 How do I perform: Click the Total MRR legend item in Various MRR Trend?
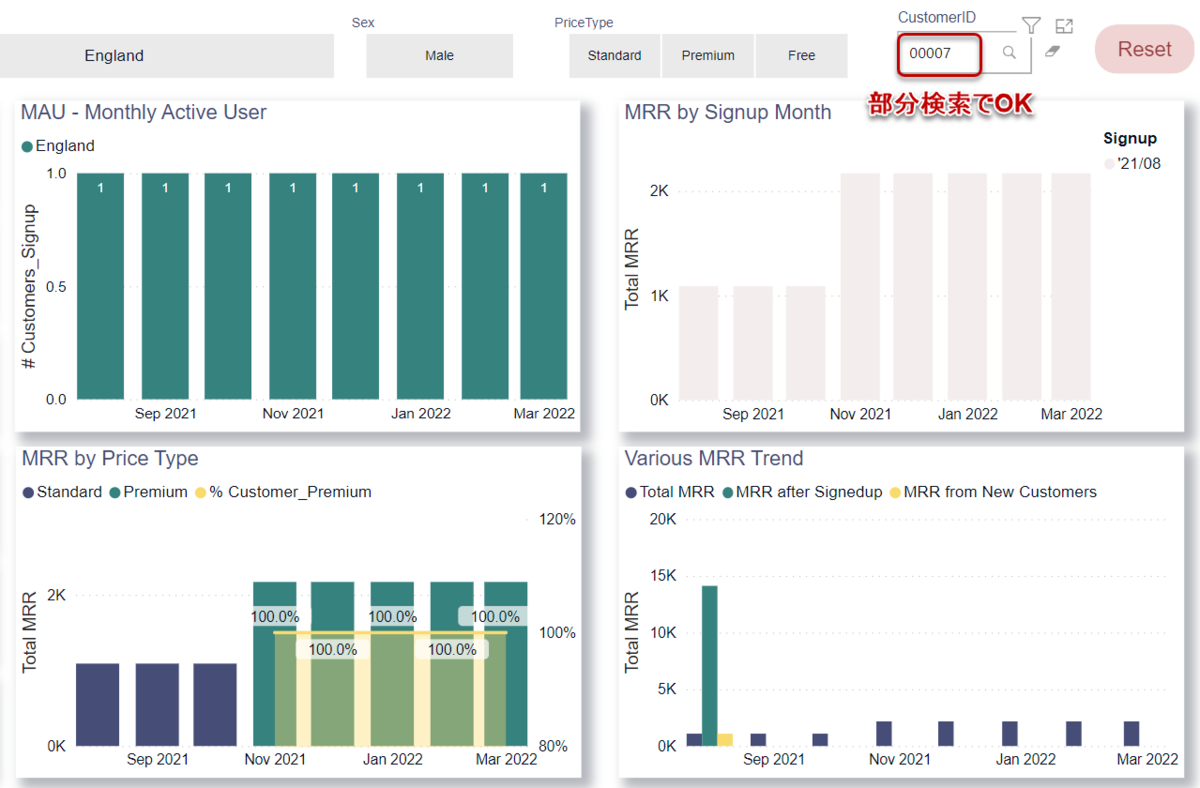(670, 492)
